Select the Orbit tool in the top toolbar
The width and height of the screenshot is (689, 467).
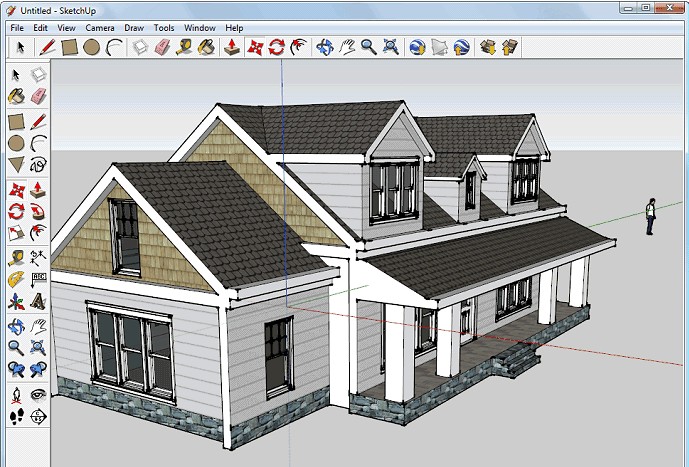[x=325, y=47]
